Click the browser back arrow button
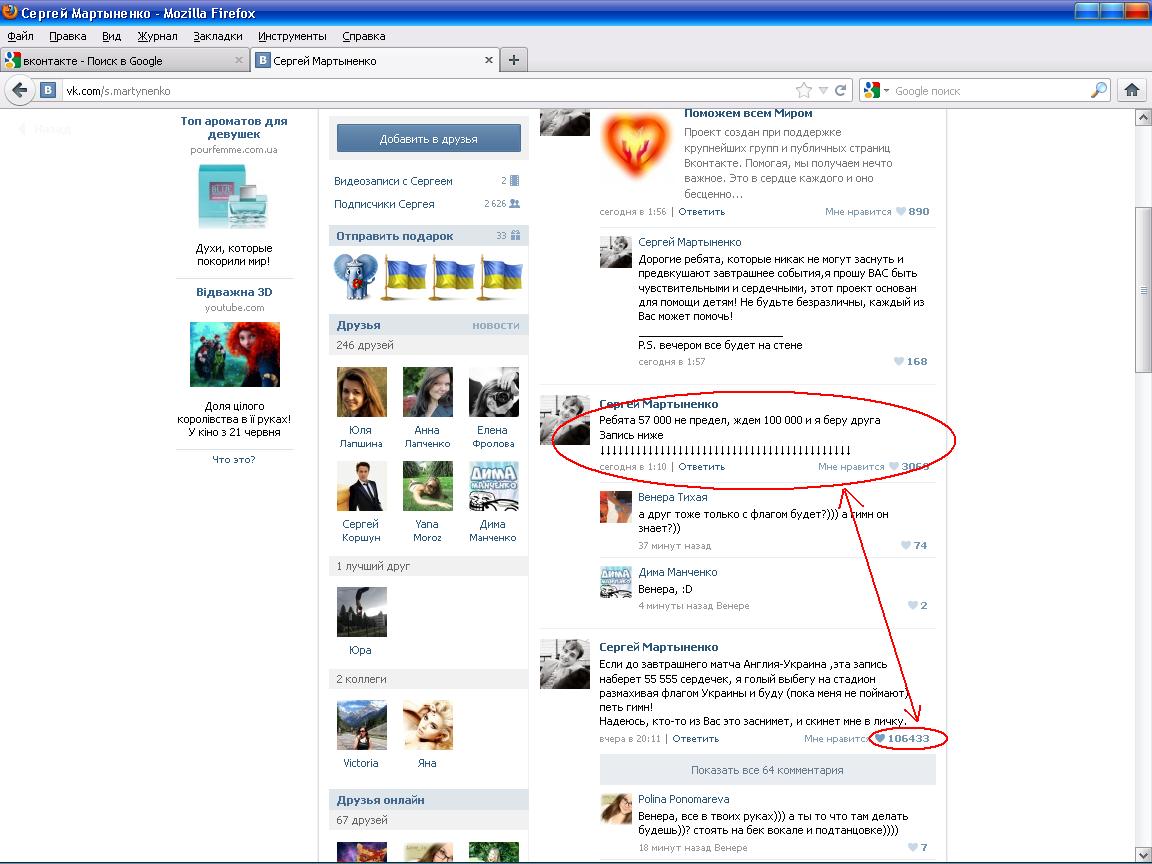Viewport: 1152px width, 864px height. pyautogui.click(x=19, y=90)
